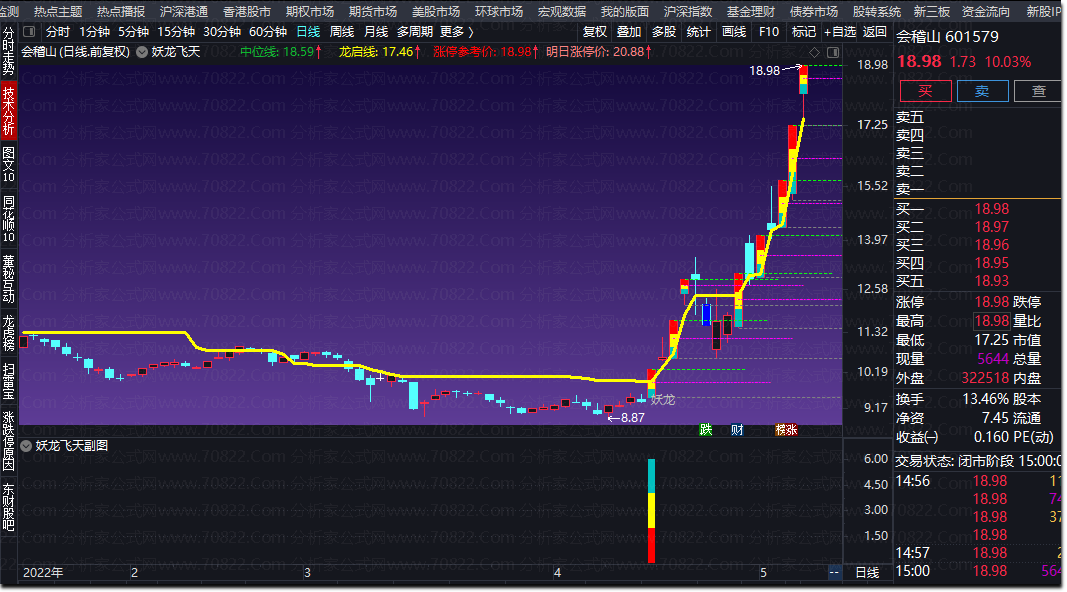The image size is (1067, 592).
Task: Open the 多周期 view
Action: coord(414,32)
